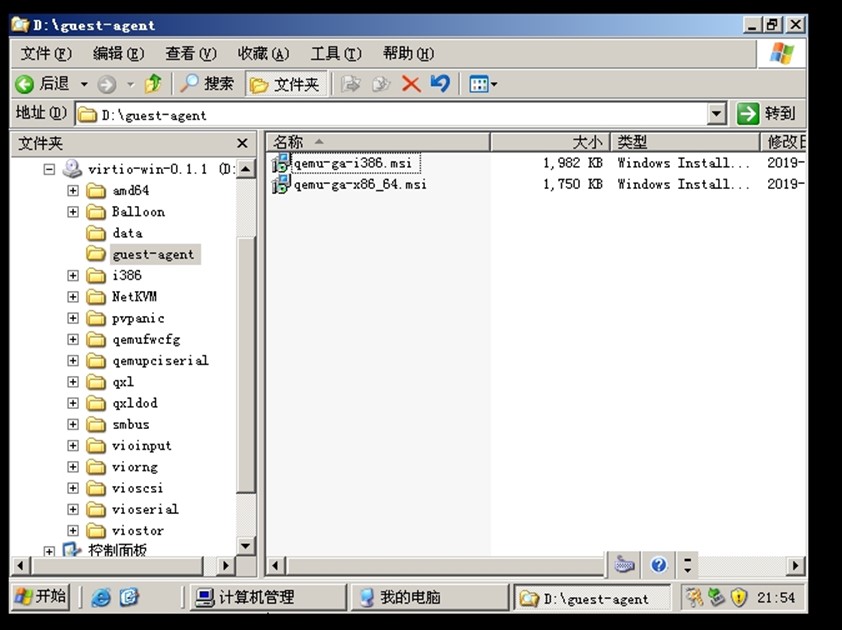
Task: Select the guest-agent folder icon in tree
Action: 96,254
